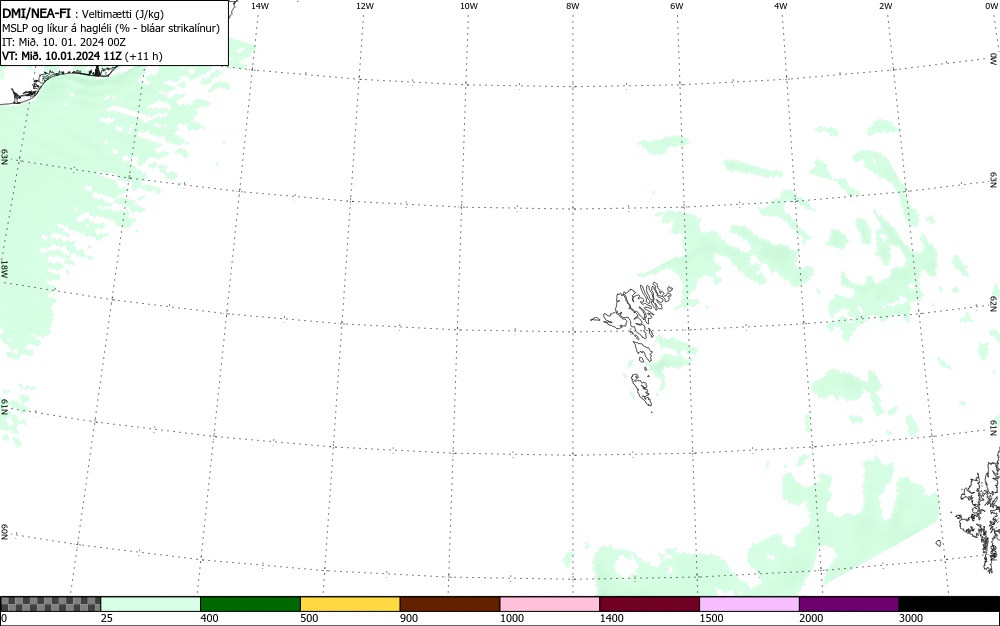The height and width of the screenshot is (626, 1000).
Task: Click the Shetland coastline outline at right edge
Action: (979, 510)
